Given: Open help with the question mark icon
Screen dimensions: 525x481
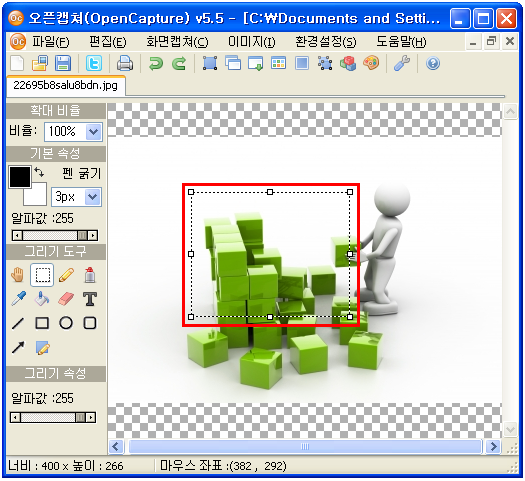Looking at the screenshot, I should [x=433, y=63].
